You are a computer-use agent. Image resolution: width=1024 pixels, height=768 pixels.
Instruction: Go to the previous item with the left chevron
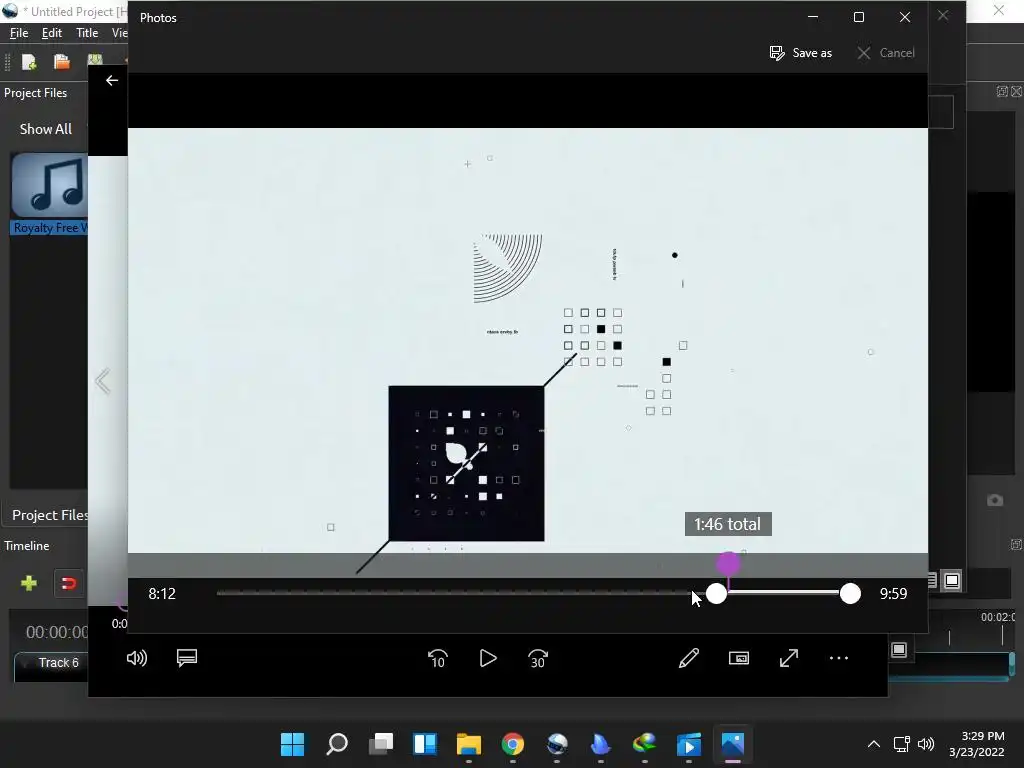103,381
